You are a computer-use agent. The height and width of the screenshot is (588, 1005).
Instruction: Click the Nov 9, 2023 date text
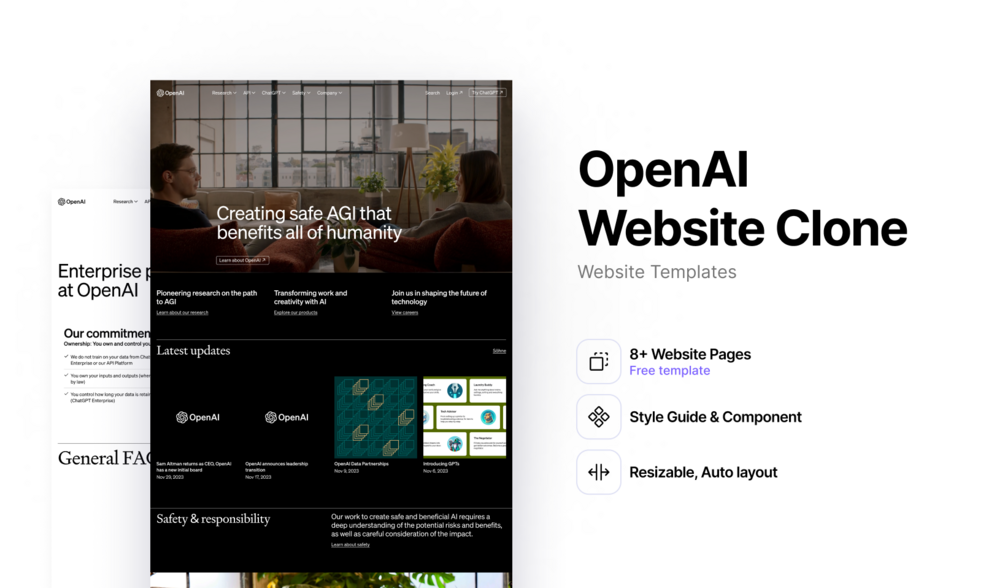click(346, 471)
